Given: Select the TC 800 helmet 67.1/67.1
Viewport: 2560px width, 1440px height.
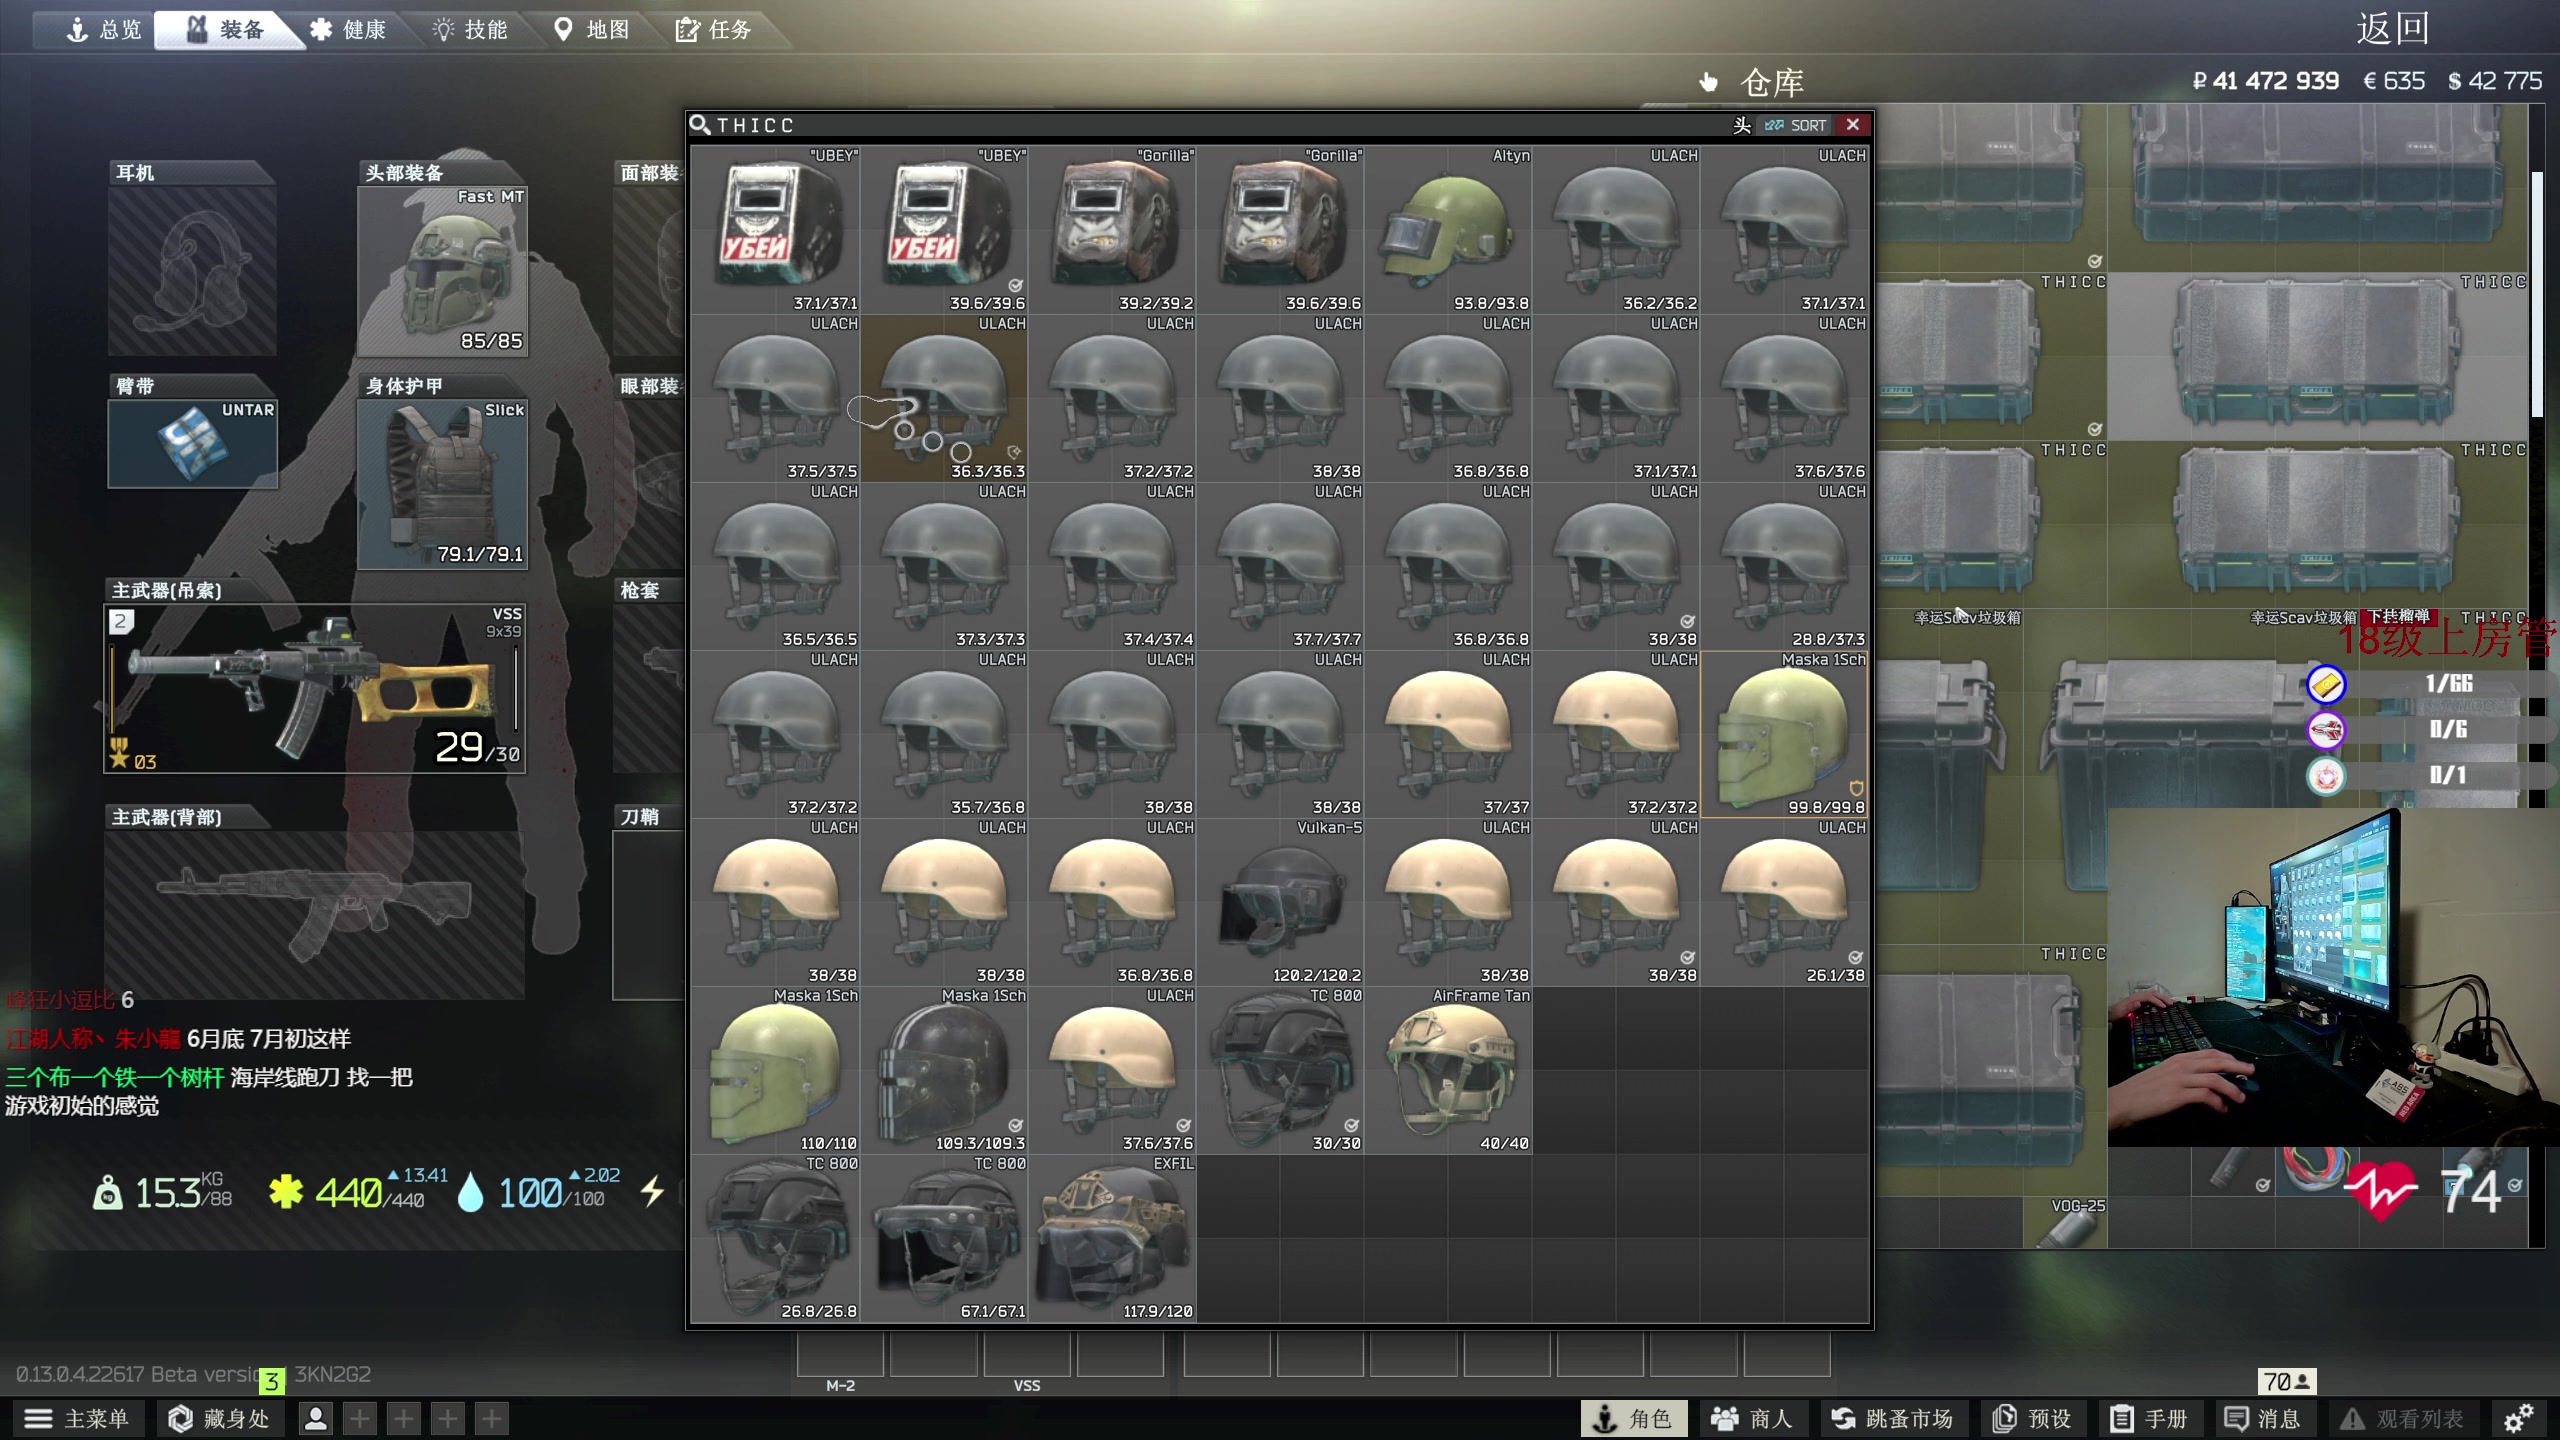Looking at the screenshot, I should point(944,1238).
